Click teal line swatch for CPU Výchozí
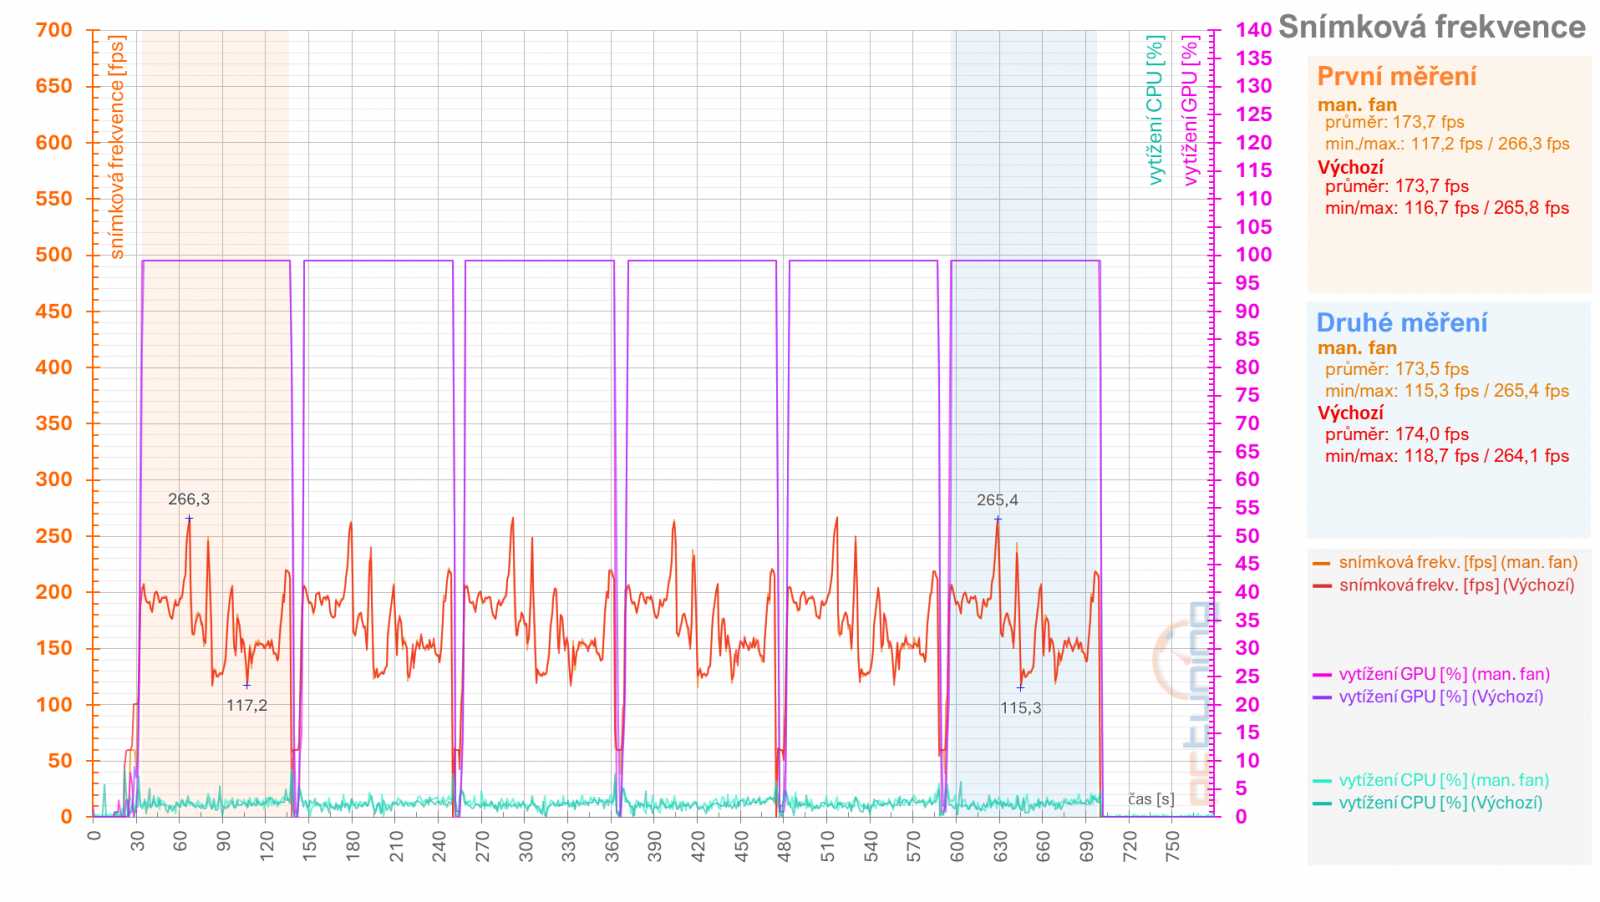This screenshot has width=1600, height=902. (x=1322, y=803)
